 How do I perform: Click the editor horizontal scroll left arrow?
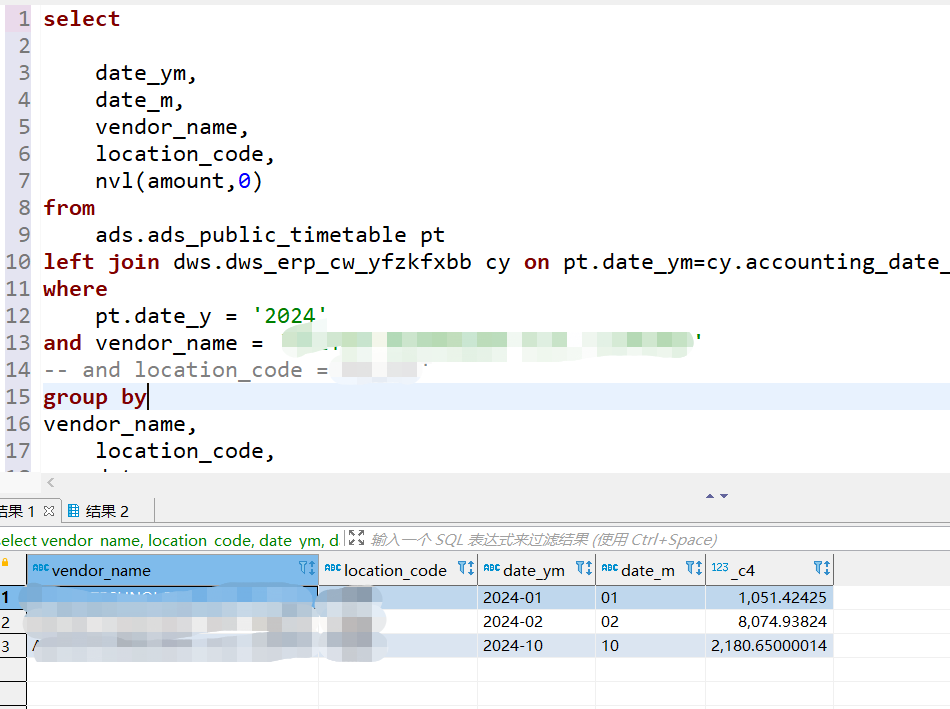(51, 482)
